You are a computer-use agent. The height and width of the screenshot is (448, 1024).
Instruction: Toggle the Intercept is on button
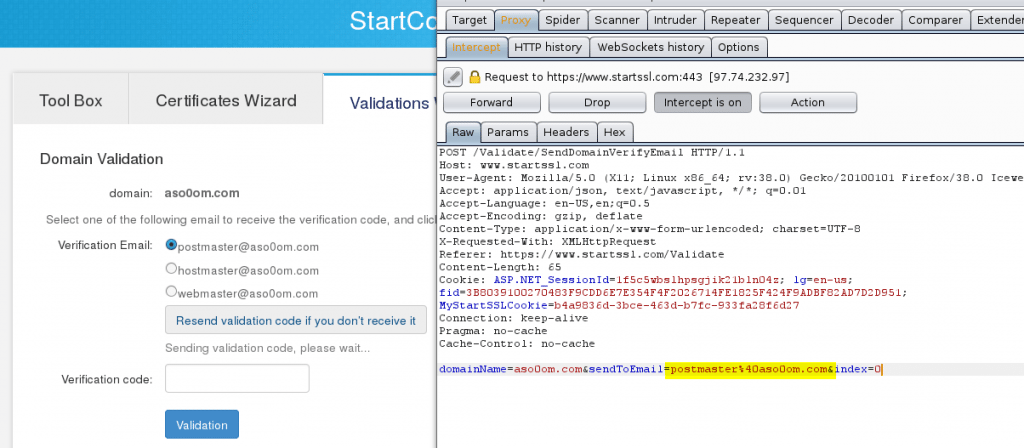tap(703, 103)
